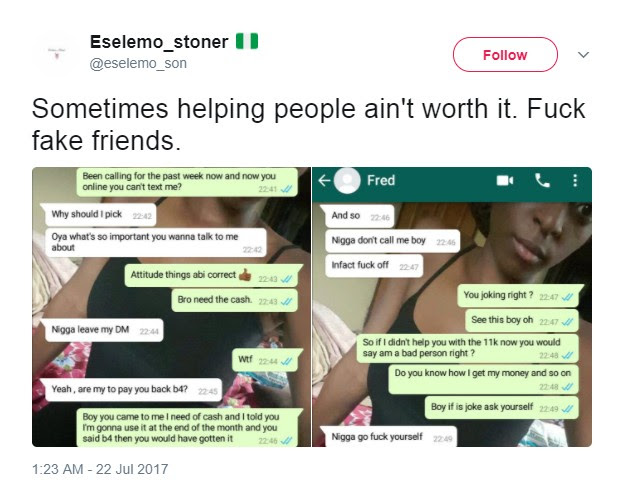Click the Fred contact name in header

click(381, 181)
